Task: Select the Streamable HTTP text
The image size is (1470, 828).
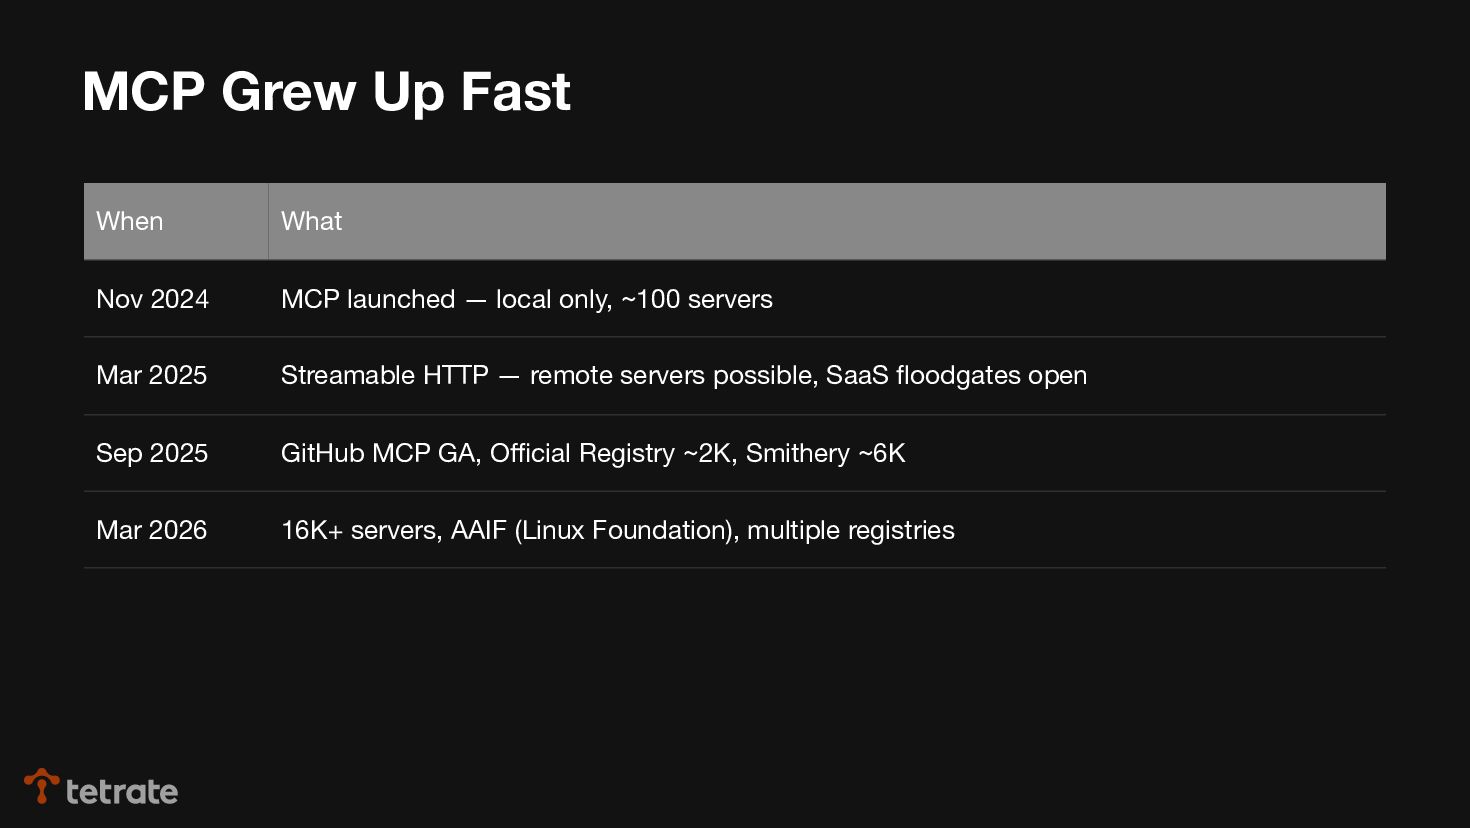Action: pos(385,375)
